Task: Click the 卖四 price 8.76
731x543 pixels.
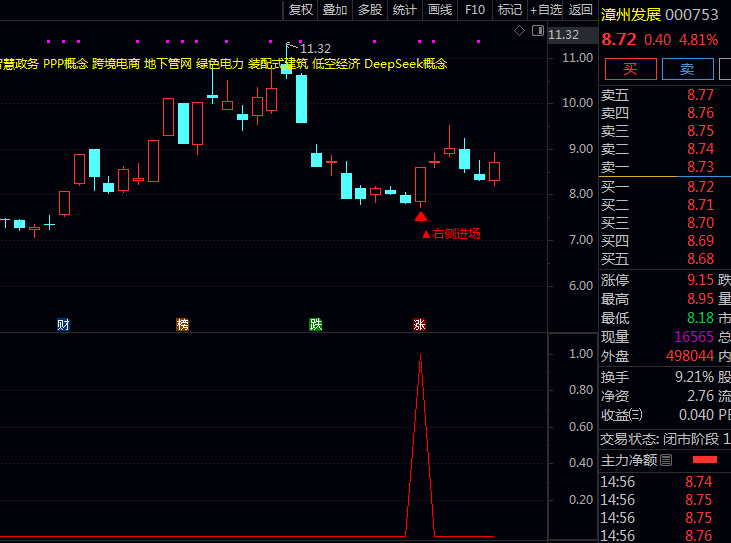Action: pyautogui.click(x=700, y=113)
